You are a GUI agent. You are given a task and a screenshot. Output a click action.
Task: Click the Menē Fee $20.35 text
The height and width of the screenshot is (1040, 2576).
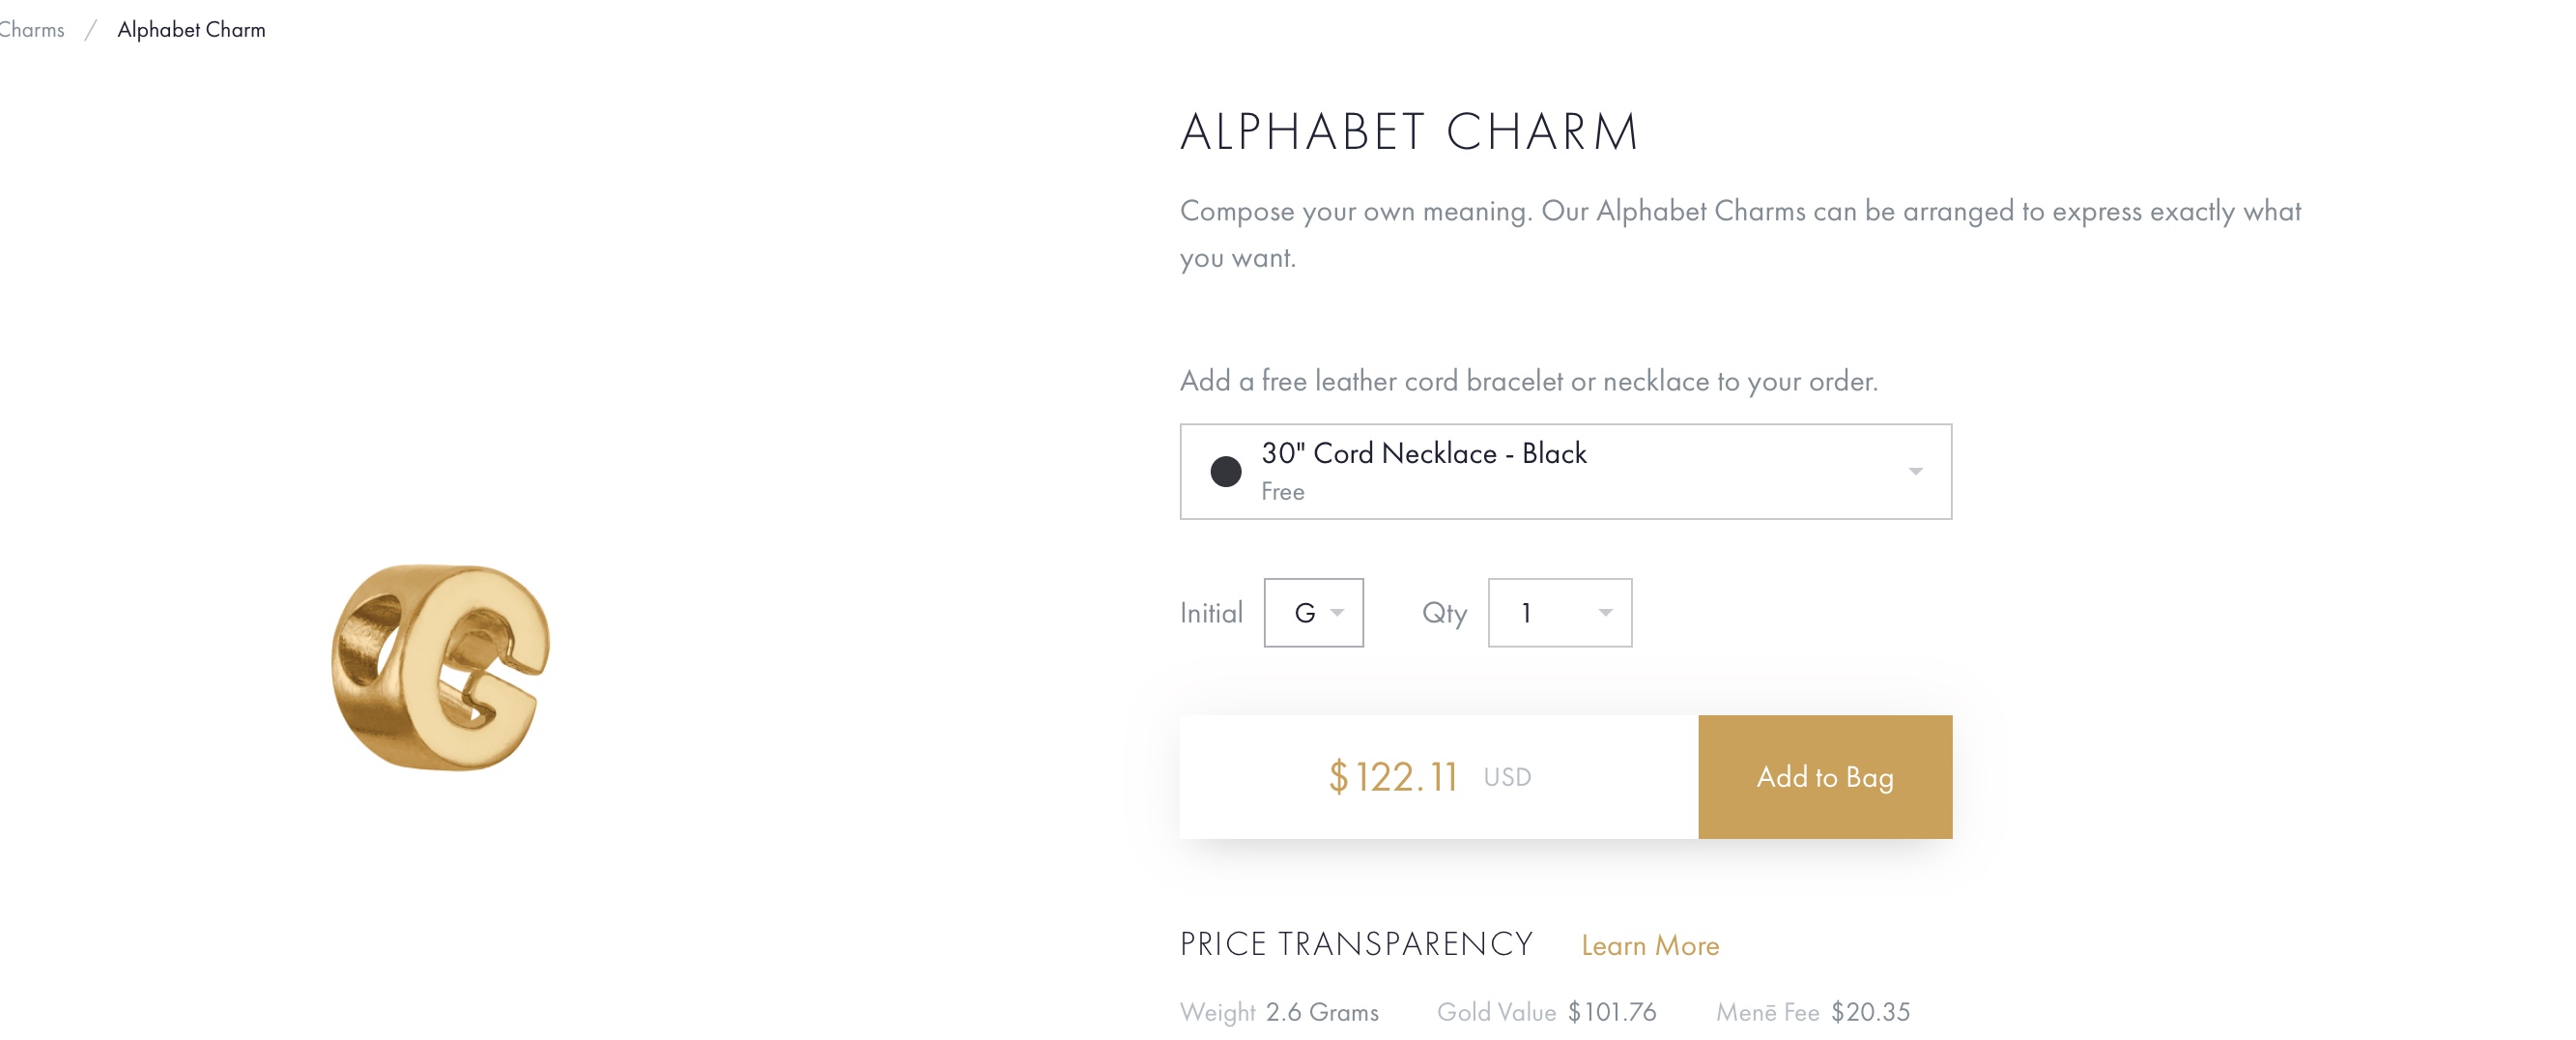tap(1813, 1012)
